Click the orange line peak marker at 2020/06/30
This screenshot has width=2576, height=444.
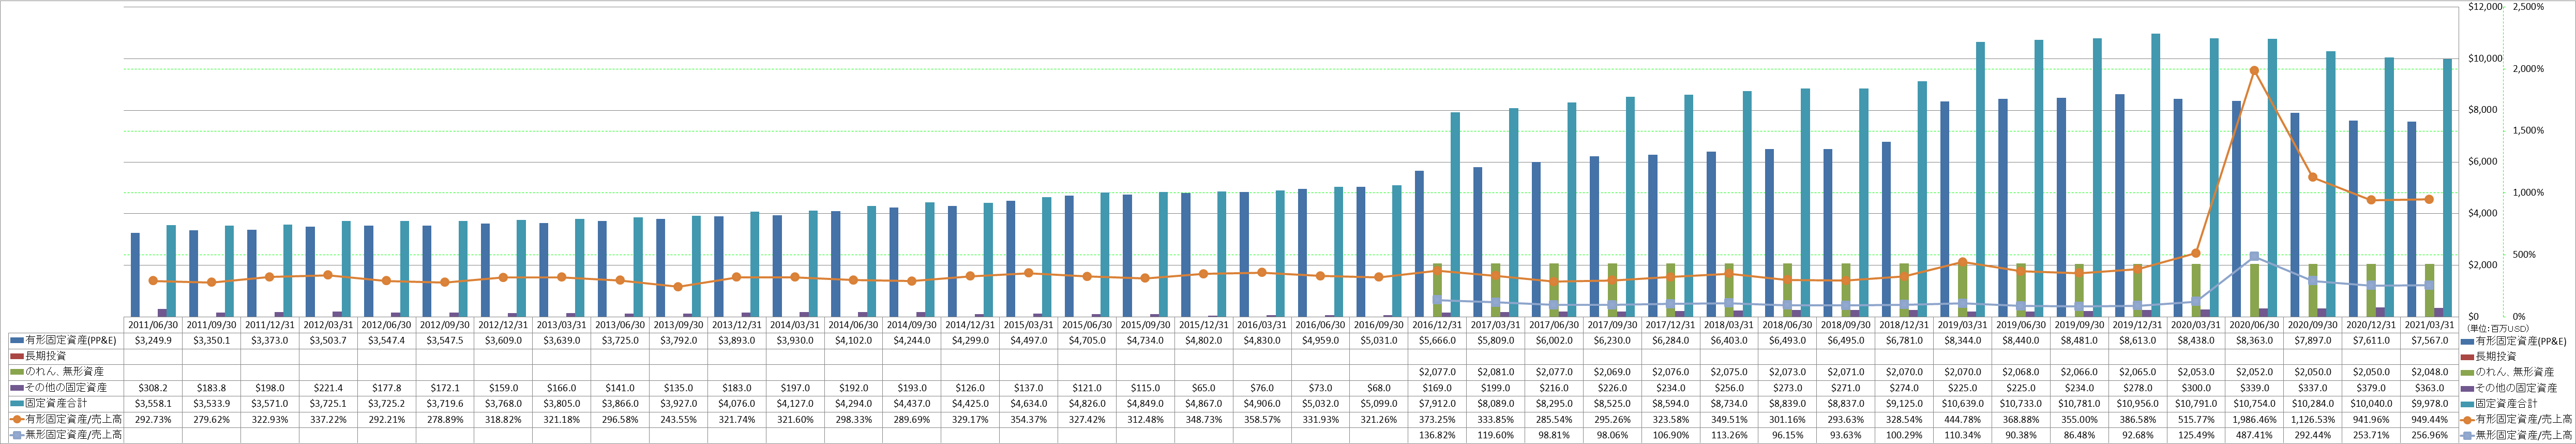(2253, 71)
